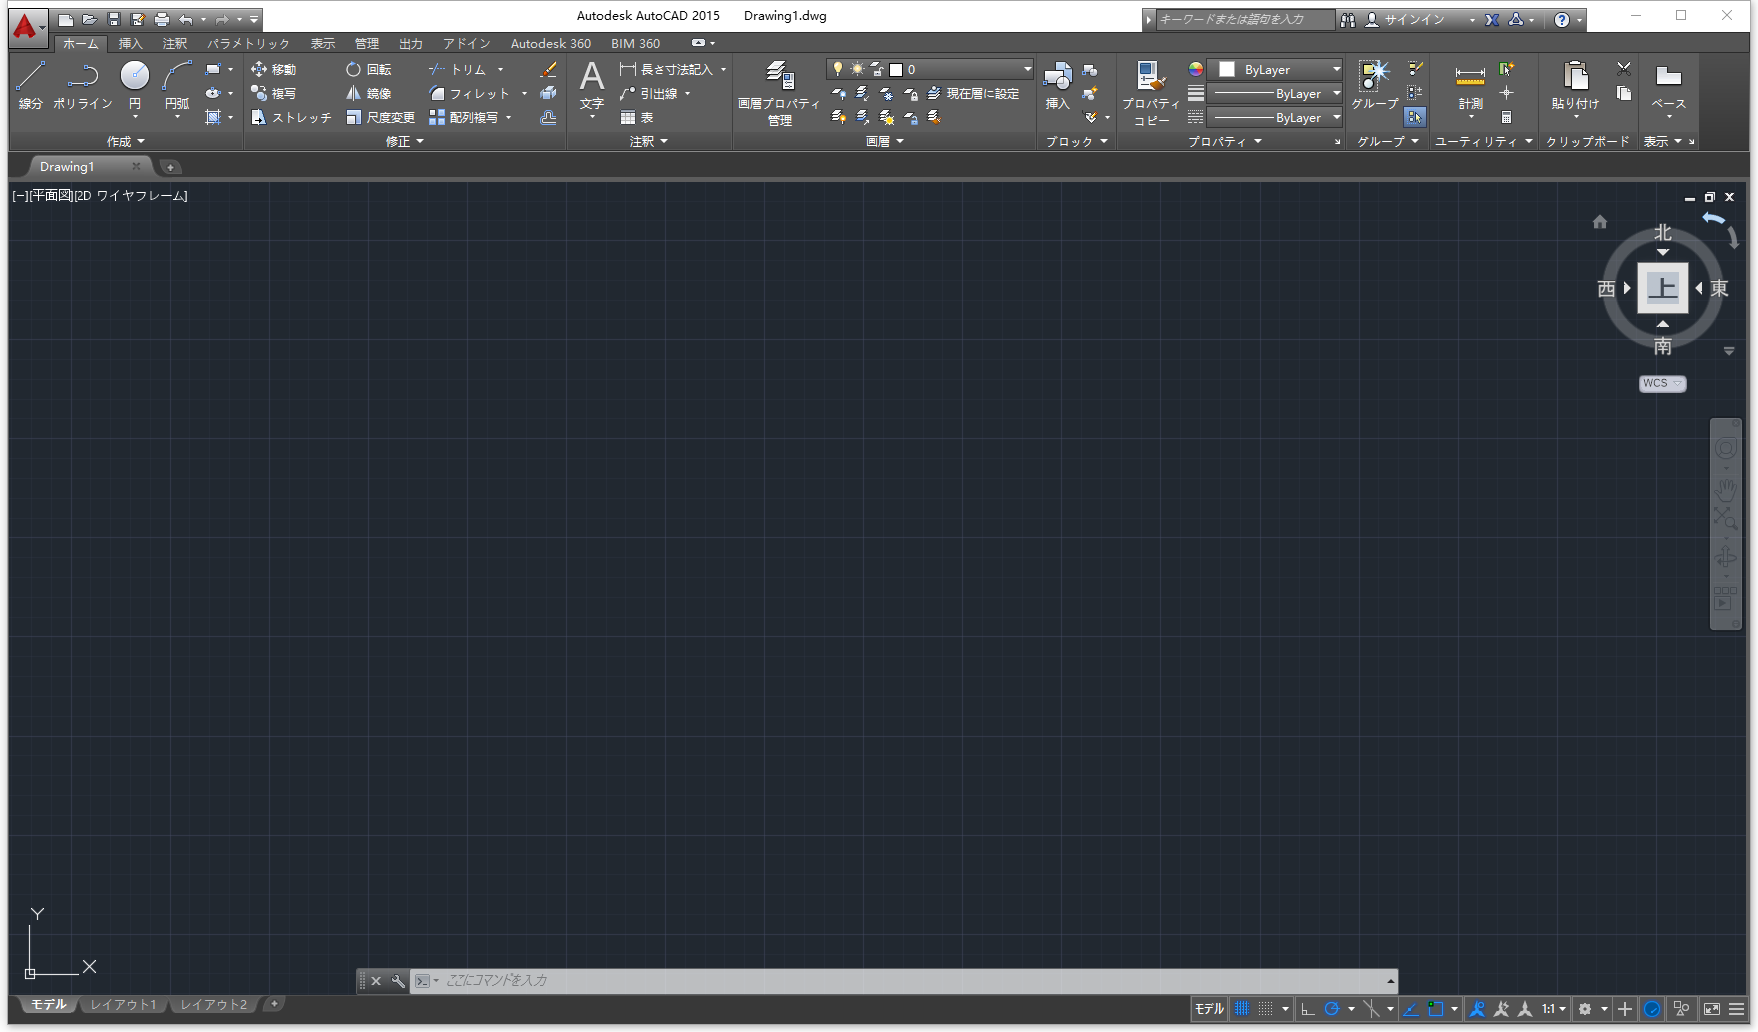
Task: Click the keyword search field in title bar
Action: pyautogui.click(x=1245, y=19)
